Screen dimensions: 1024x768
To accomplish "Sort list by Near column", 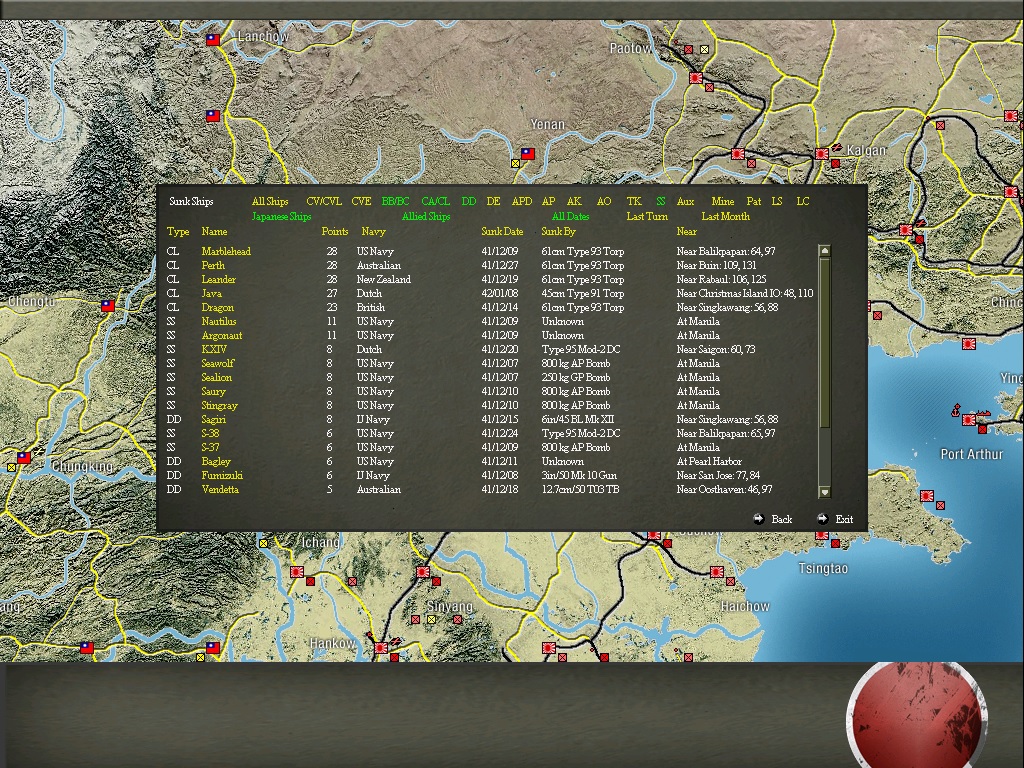I will (686, 231).
